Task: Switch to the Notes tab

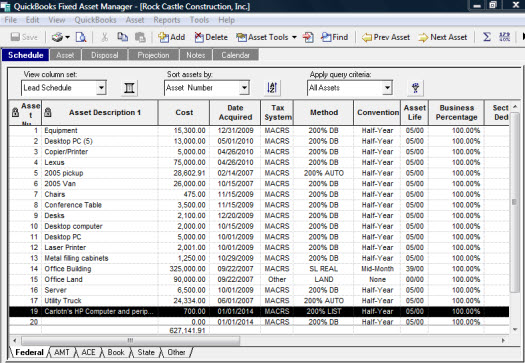Action: click(196, 55)
